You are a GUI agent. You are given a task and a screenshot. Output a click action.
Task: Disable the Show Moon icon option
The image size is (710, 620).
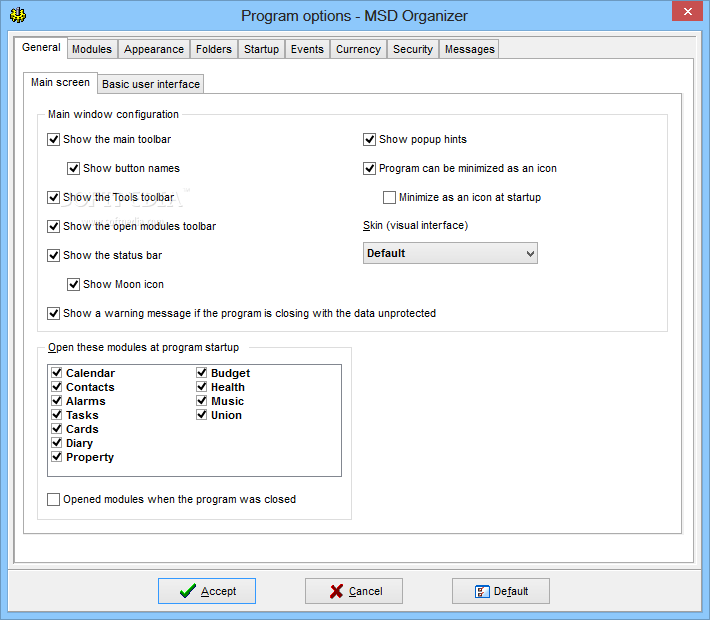[73, 284]
